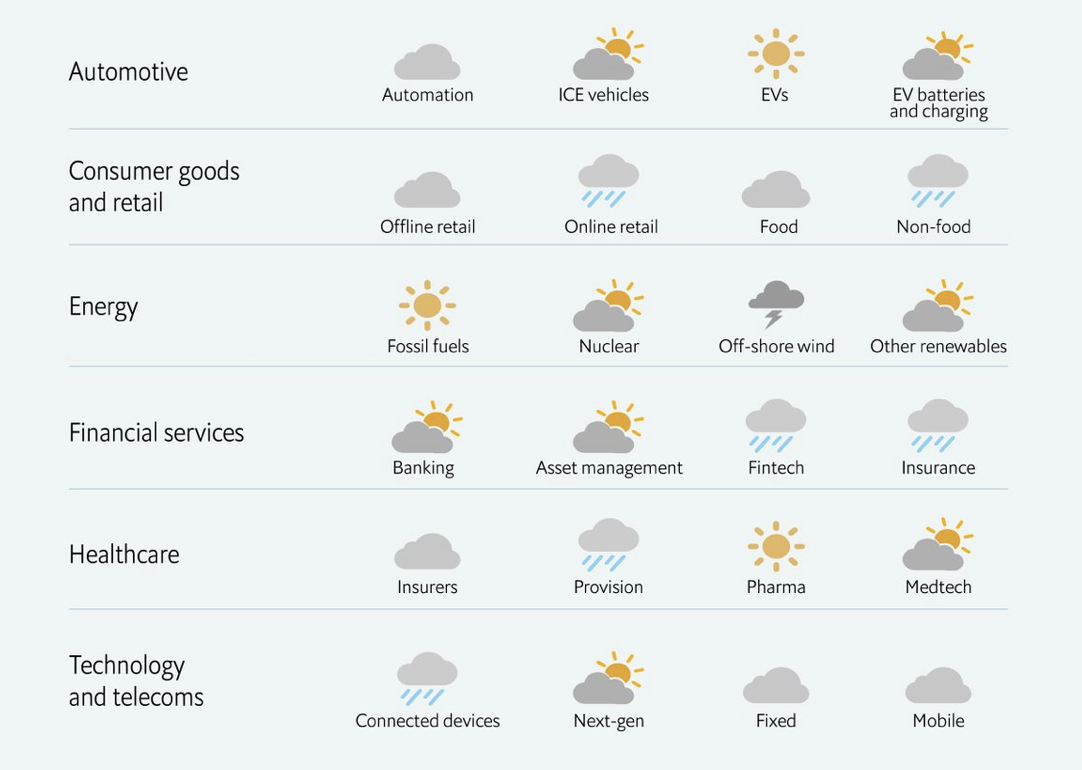Select the sun icon above Fossil fuels
This screenshot has width=1082, height=770.
coord(427,305)
